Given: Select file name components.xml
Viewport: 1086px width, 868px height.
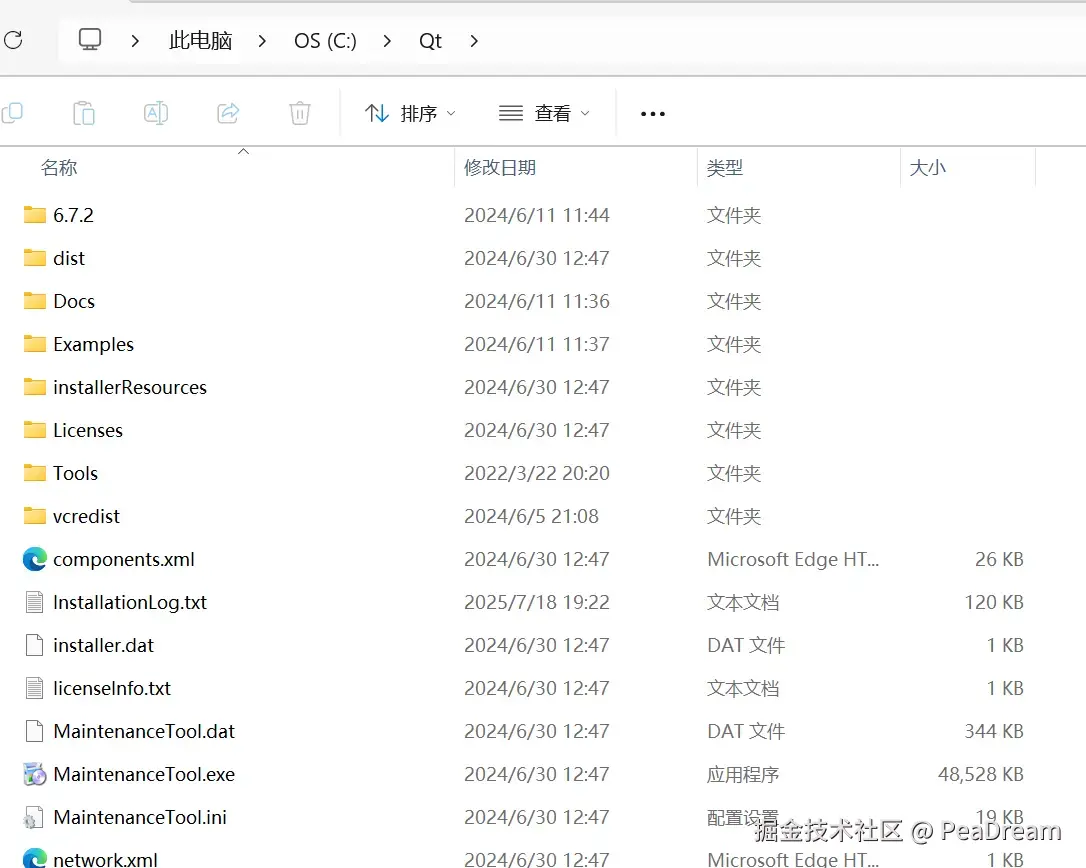Looking at the screenshot, I should click(x=124, y=559).
